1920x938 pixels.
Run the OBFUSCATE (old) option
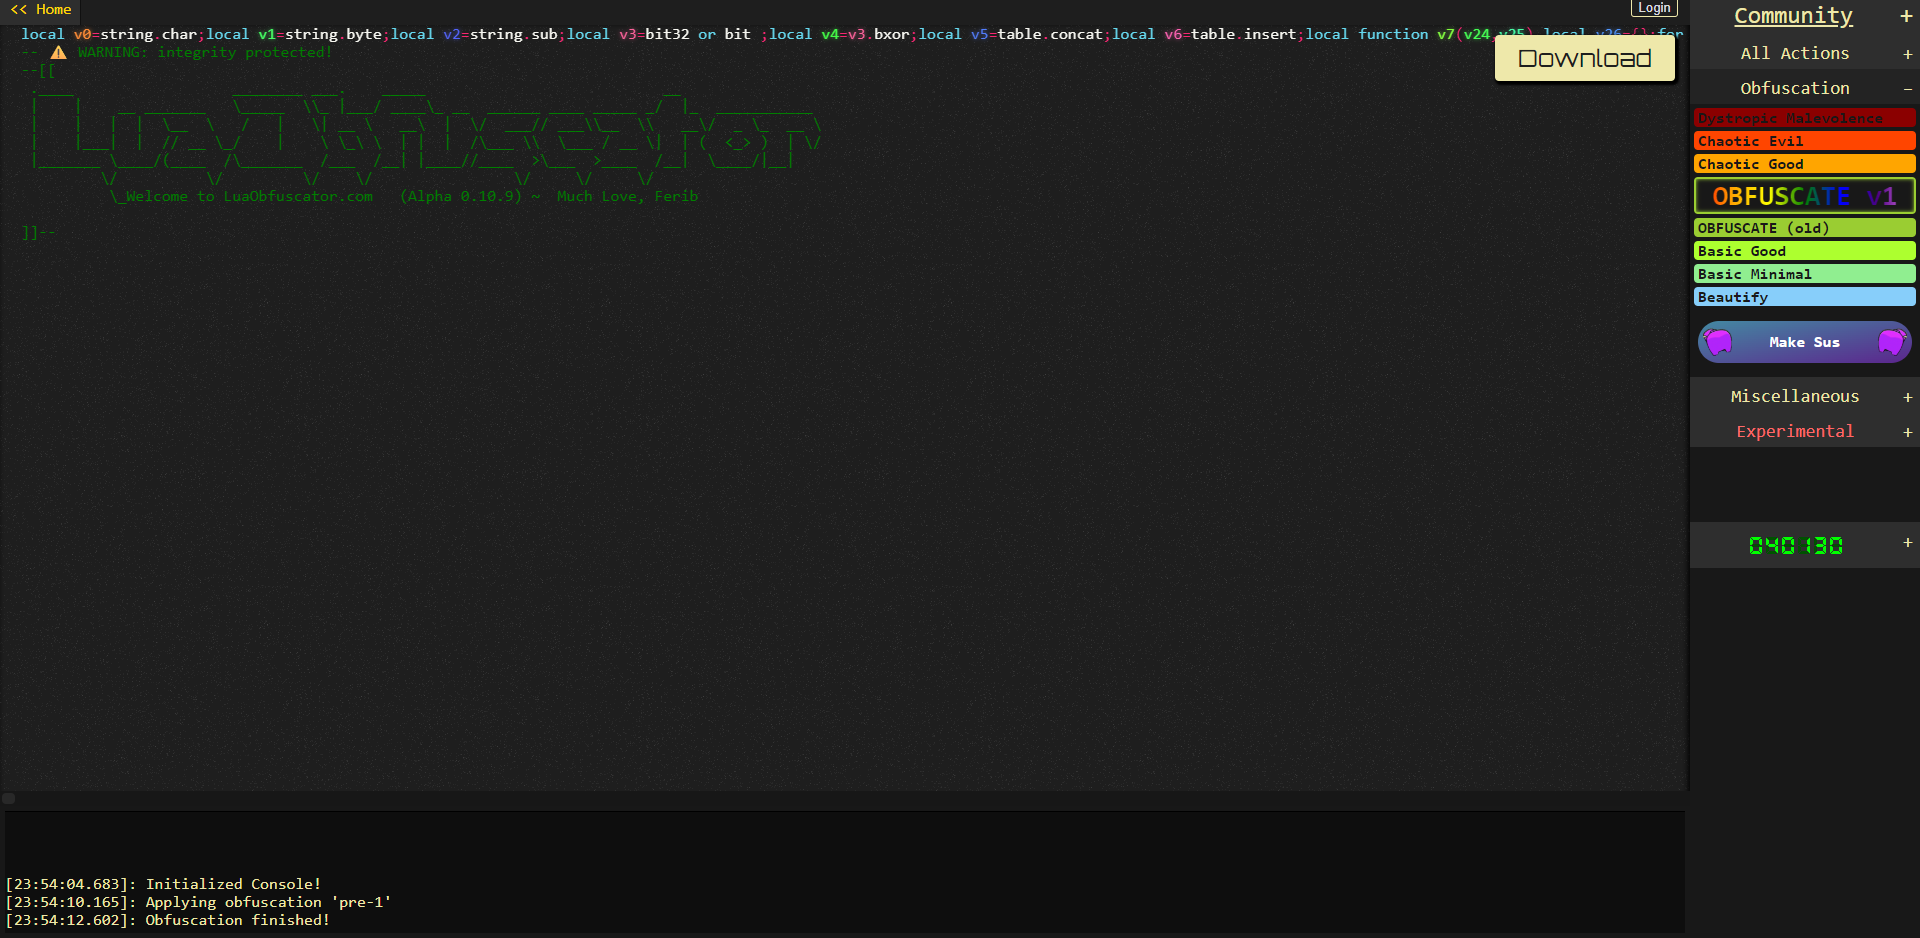coord(1804,228)
